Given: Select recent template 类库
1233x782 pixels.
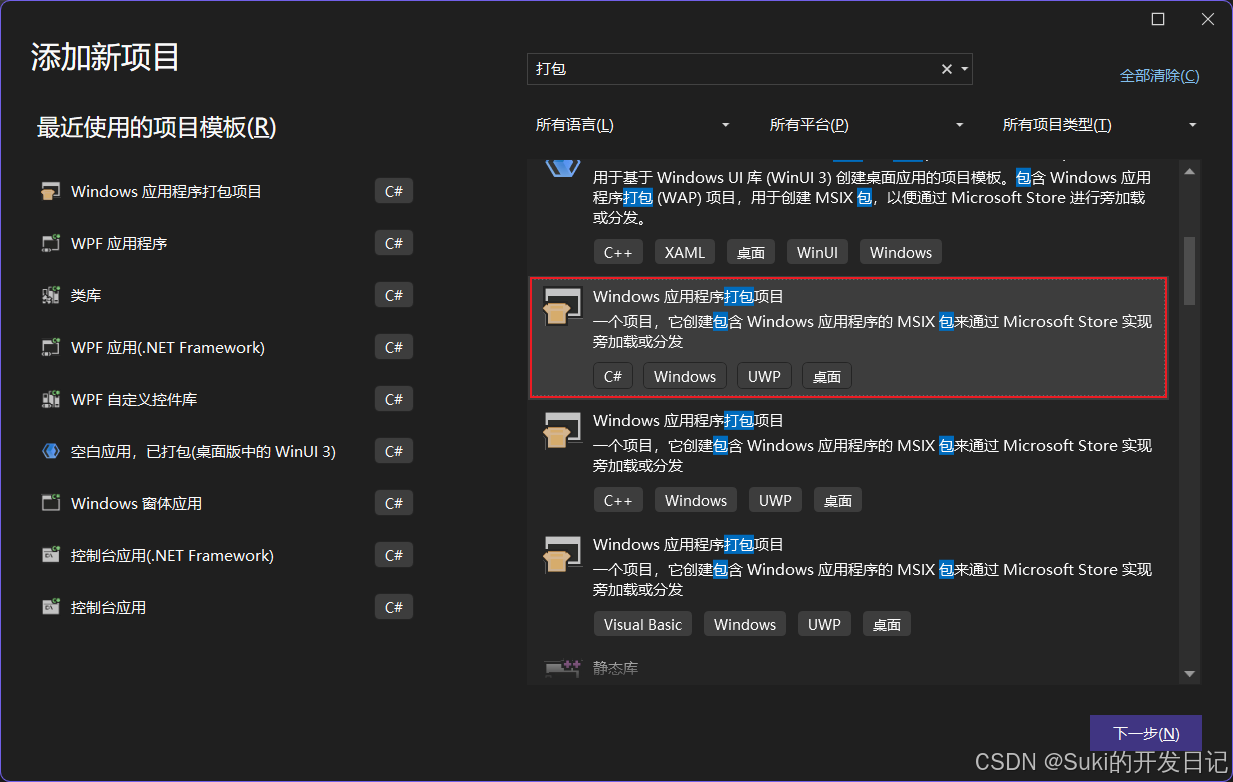Looking at the screenshot, I should 227,295.
